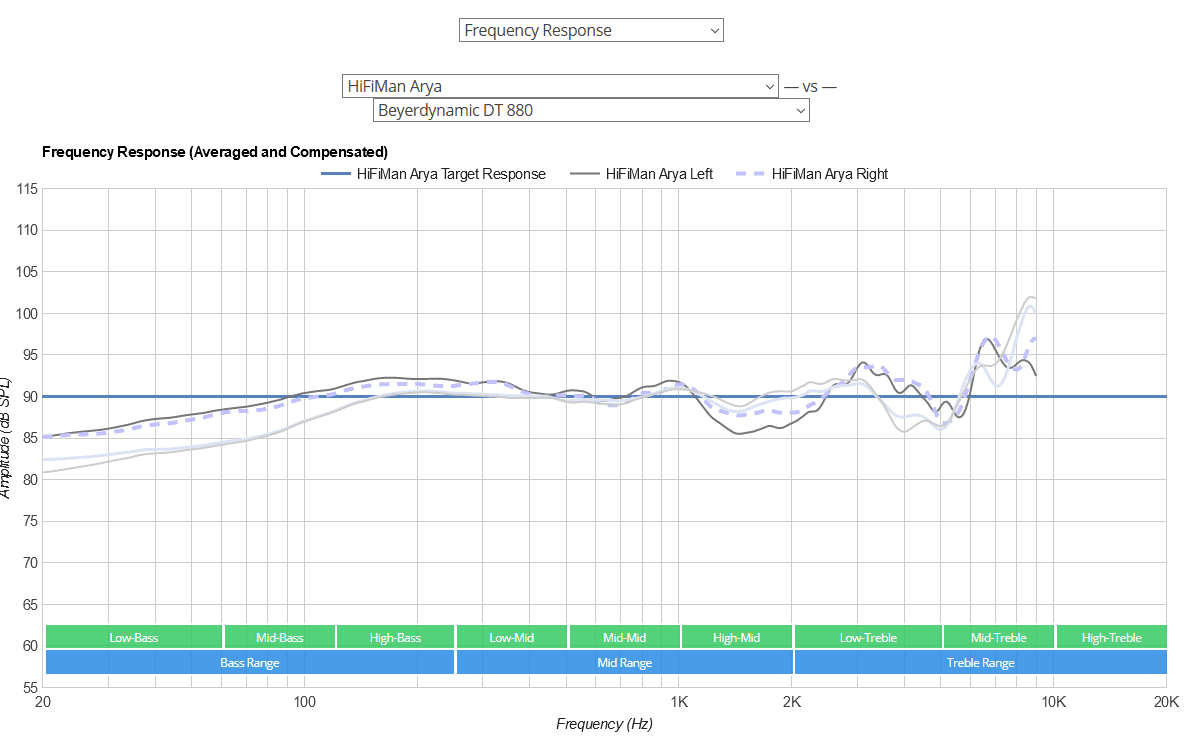This screenshot has width=1188, height=751.
Task: Click the blue Mid Range bar
Action: (x=624, y=662)
